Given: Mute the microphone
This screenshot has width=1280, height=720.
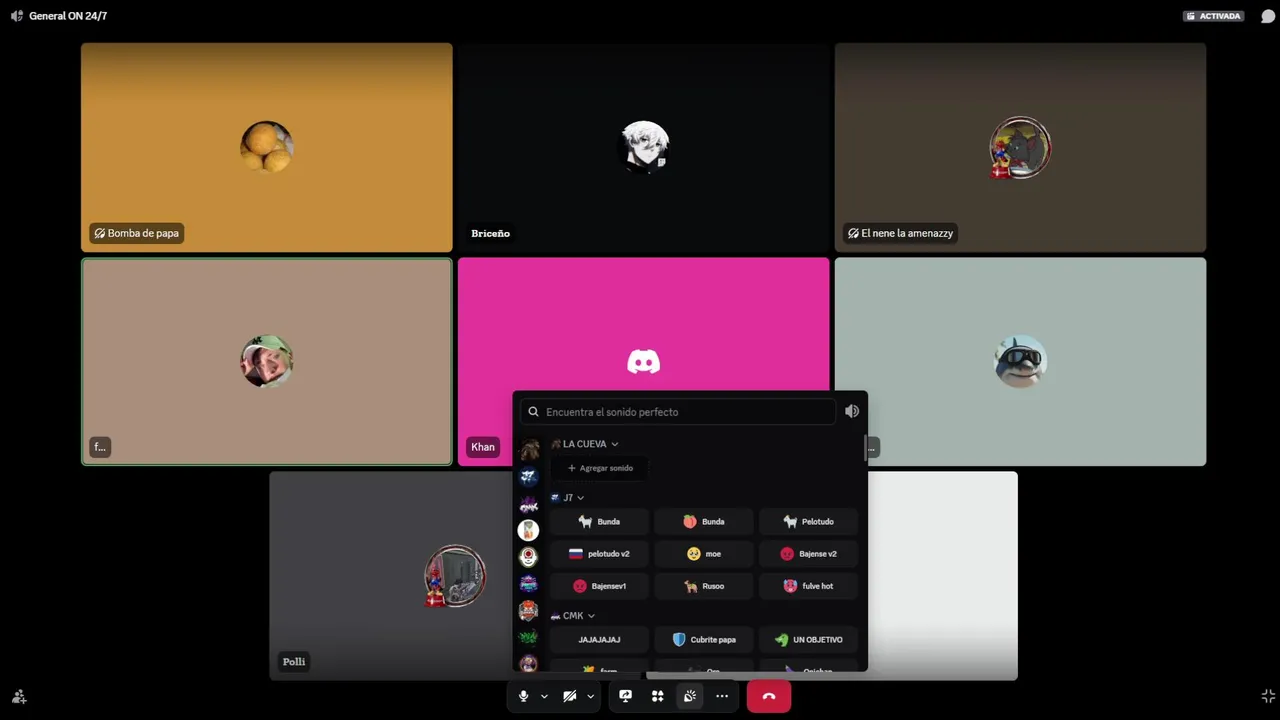Looking at the screenshot, I should (x=523, y=696).
